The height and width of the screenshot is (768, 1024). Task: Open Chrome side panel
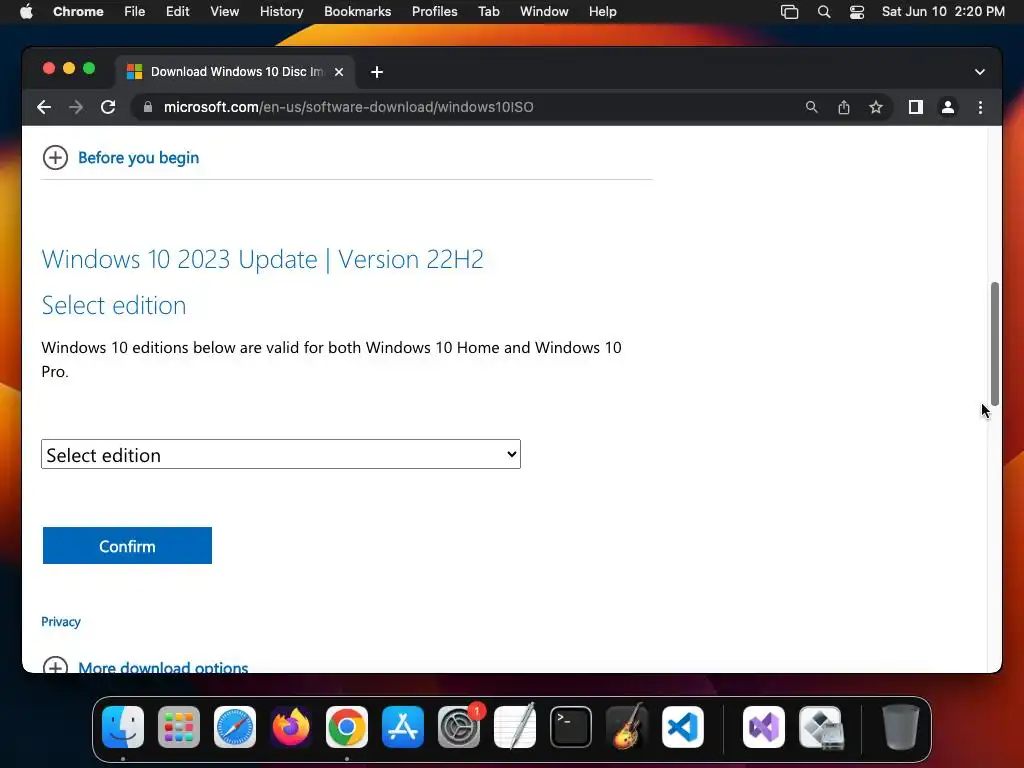coord(916,107)
